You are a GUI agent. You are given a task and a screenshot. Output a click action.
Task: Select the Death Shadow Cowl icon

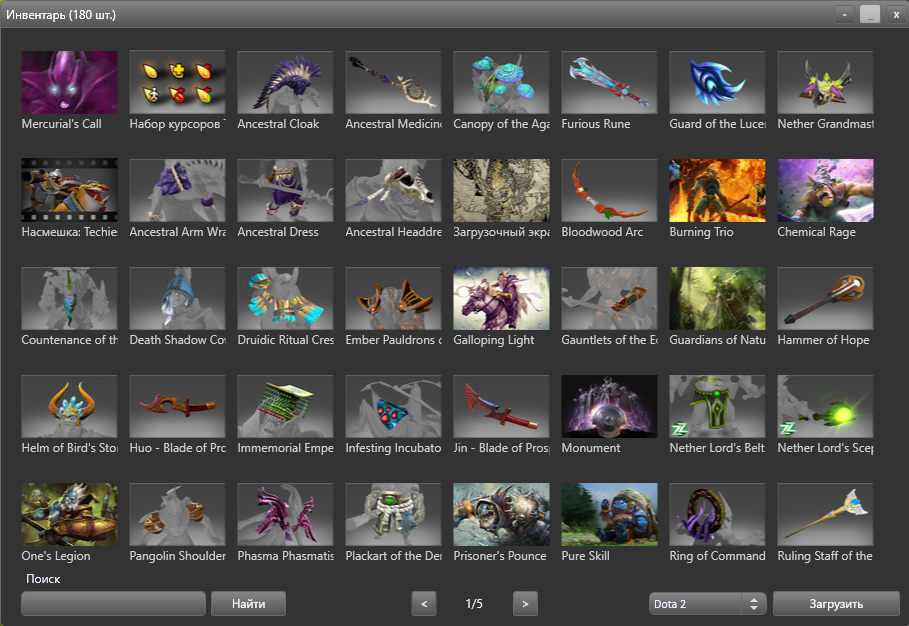[177, 299]
